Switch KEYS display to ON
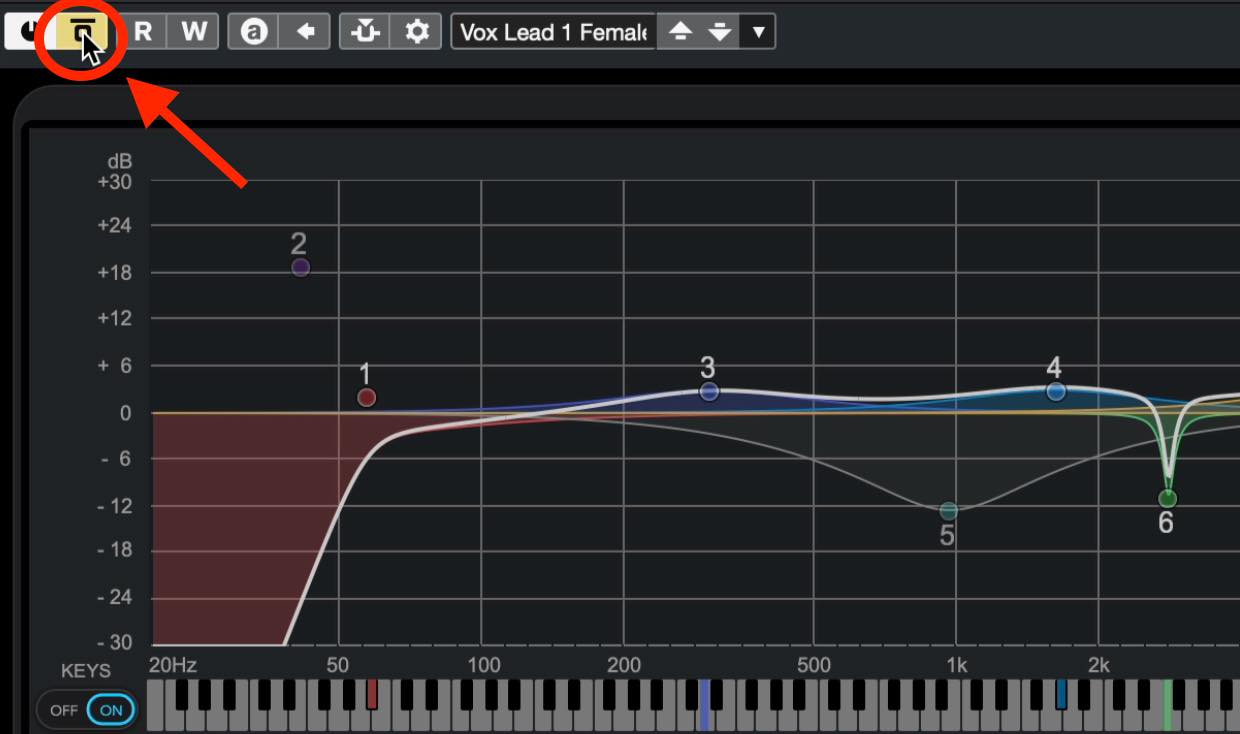Viewport: 1240px width, 734px height. pos(111,710)
